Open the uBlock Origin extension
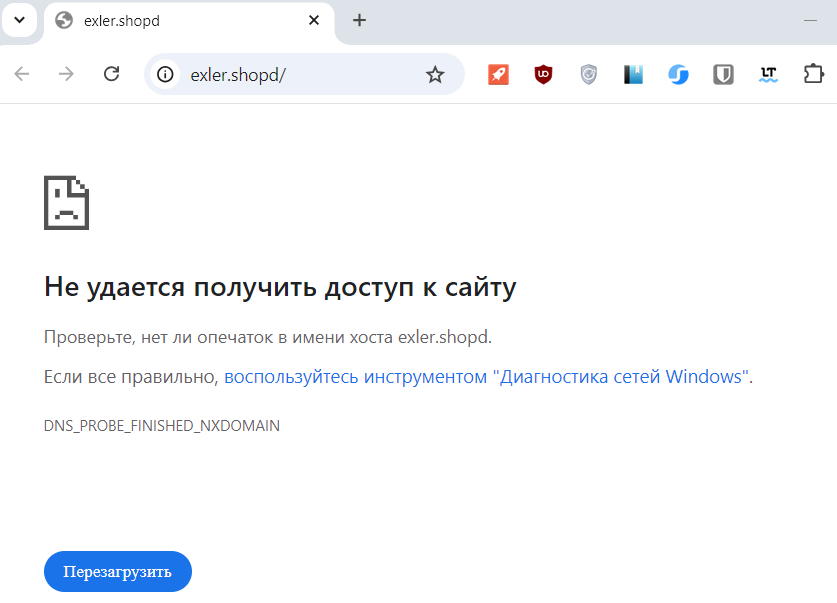The width and height of the screenshot is (837, 603). click(x=543, y=74)
